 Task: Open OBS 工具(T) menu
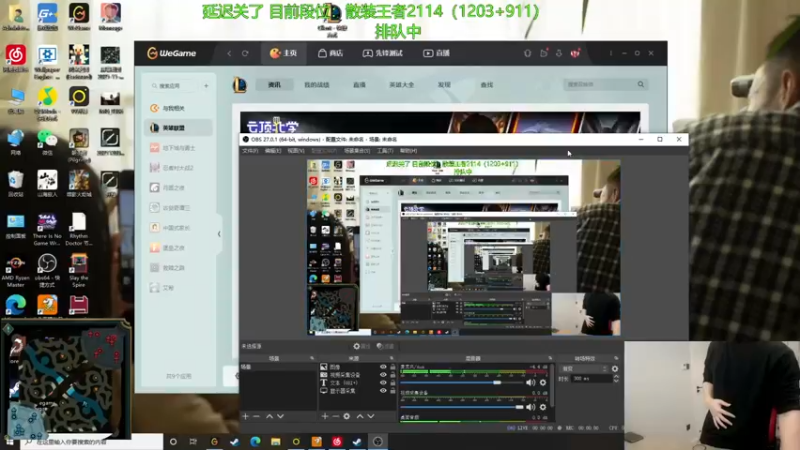click(385, 151)
